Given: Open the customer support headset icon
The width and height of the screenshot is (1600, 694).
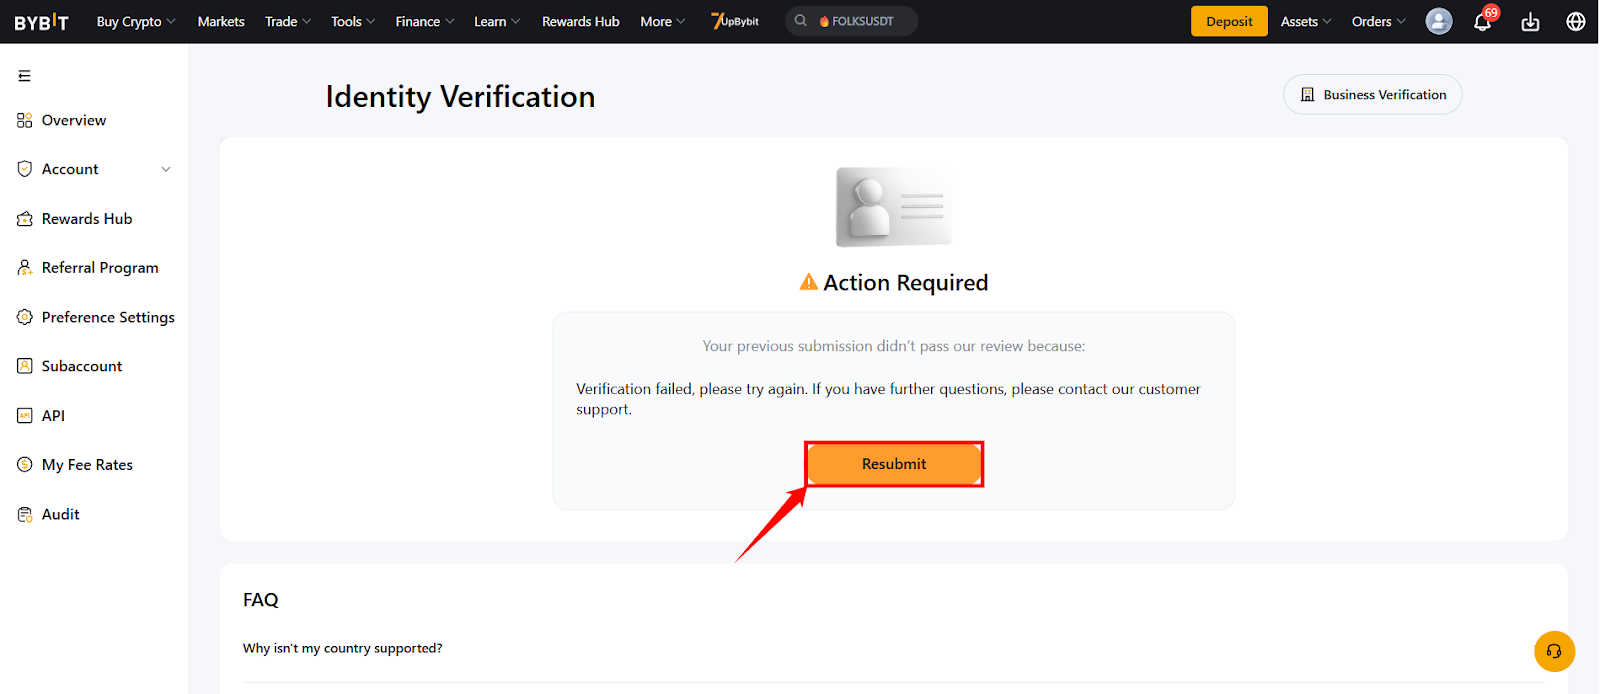Looking at the screenshot, I should pos(1554,651).
